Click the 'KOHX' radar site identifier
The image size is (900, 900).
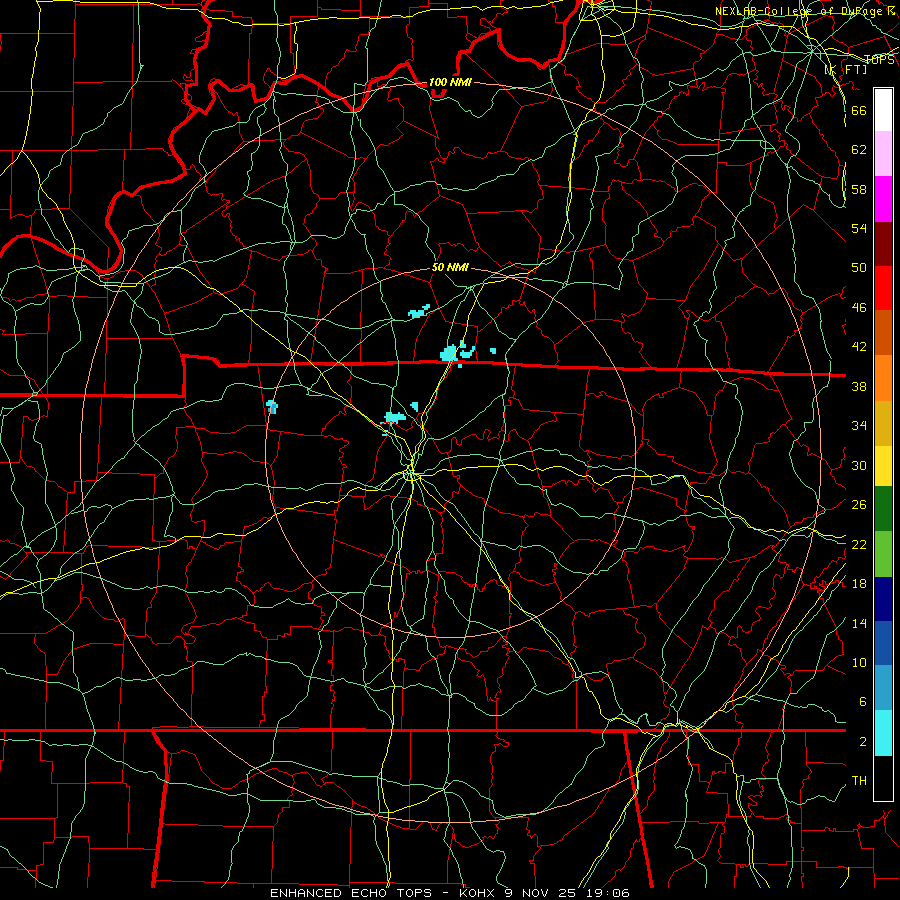click(479, 893)
